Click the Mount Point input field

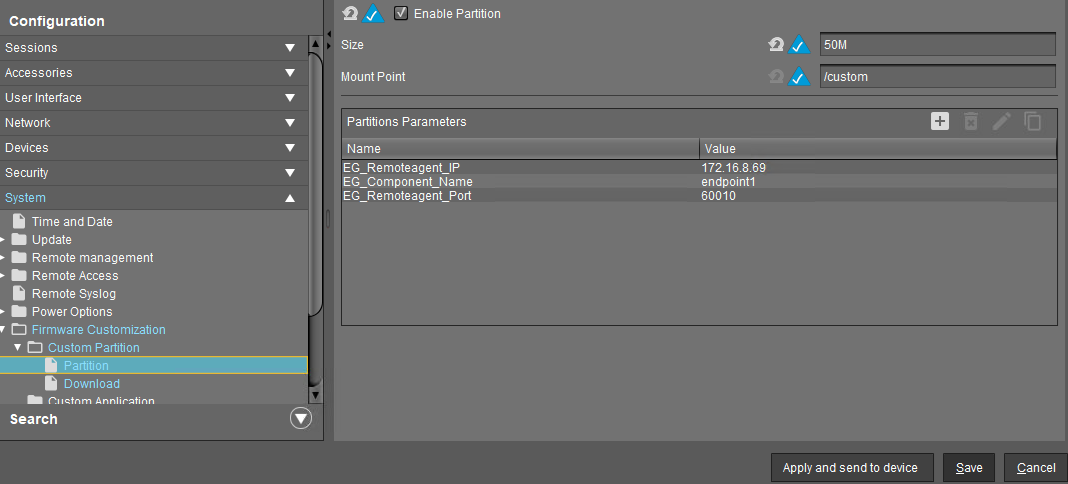938,76
